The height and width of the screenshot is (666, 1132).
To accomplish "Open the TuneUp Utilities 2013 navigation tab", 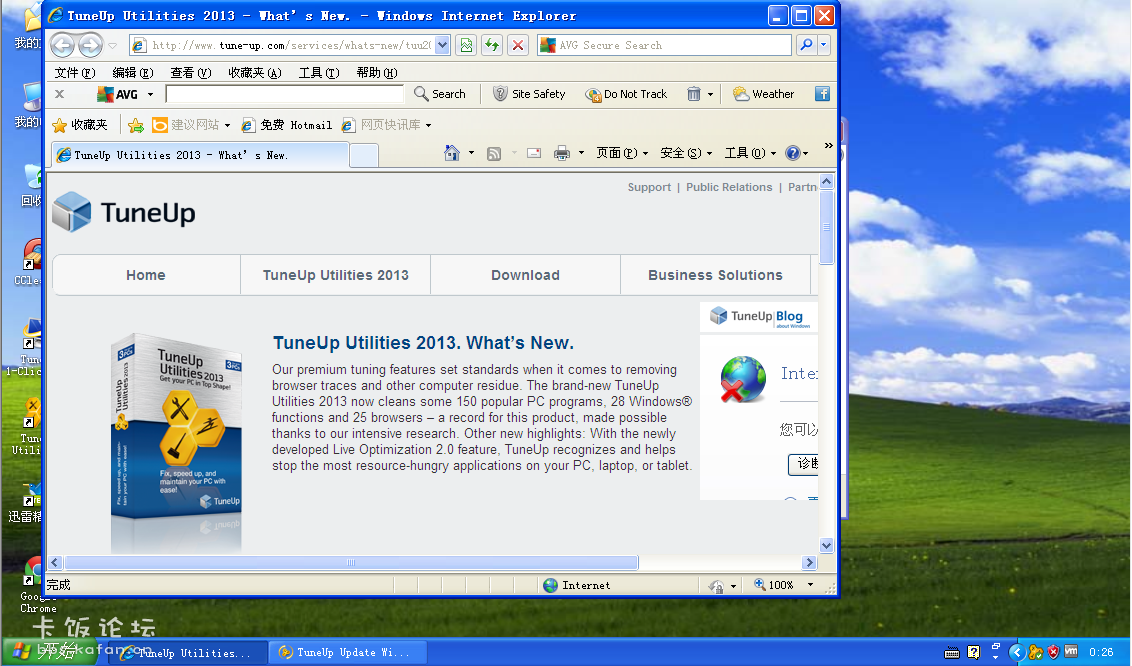I will [x=336, y=276].
